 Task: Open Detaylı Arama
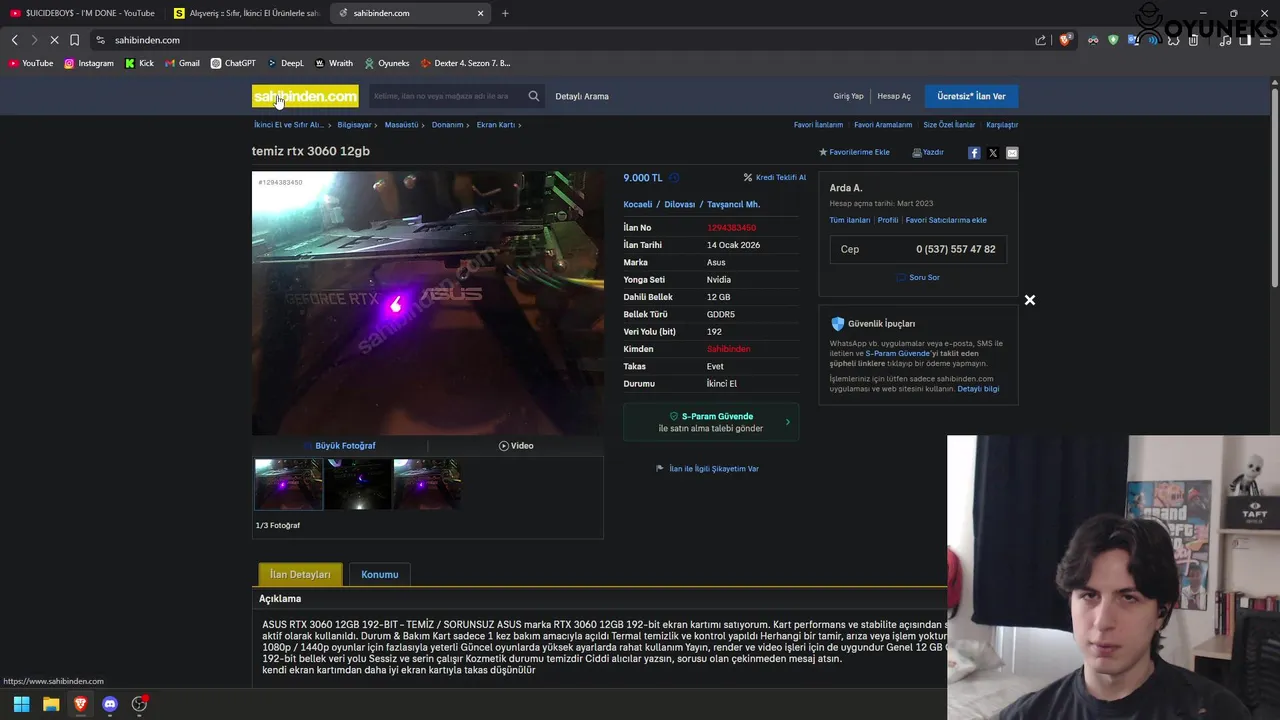click(582, 96)
